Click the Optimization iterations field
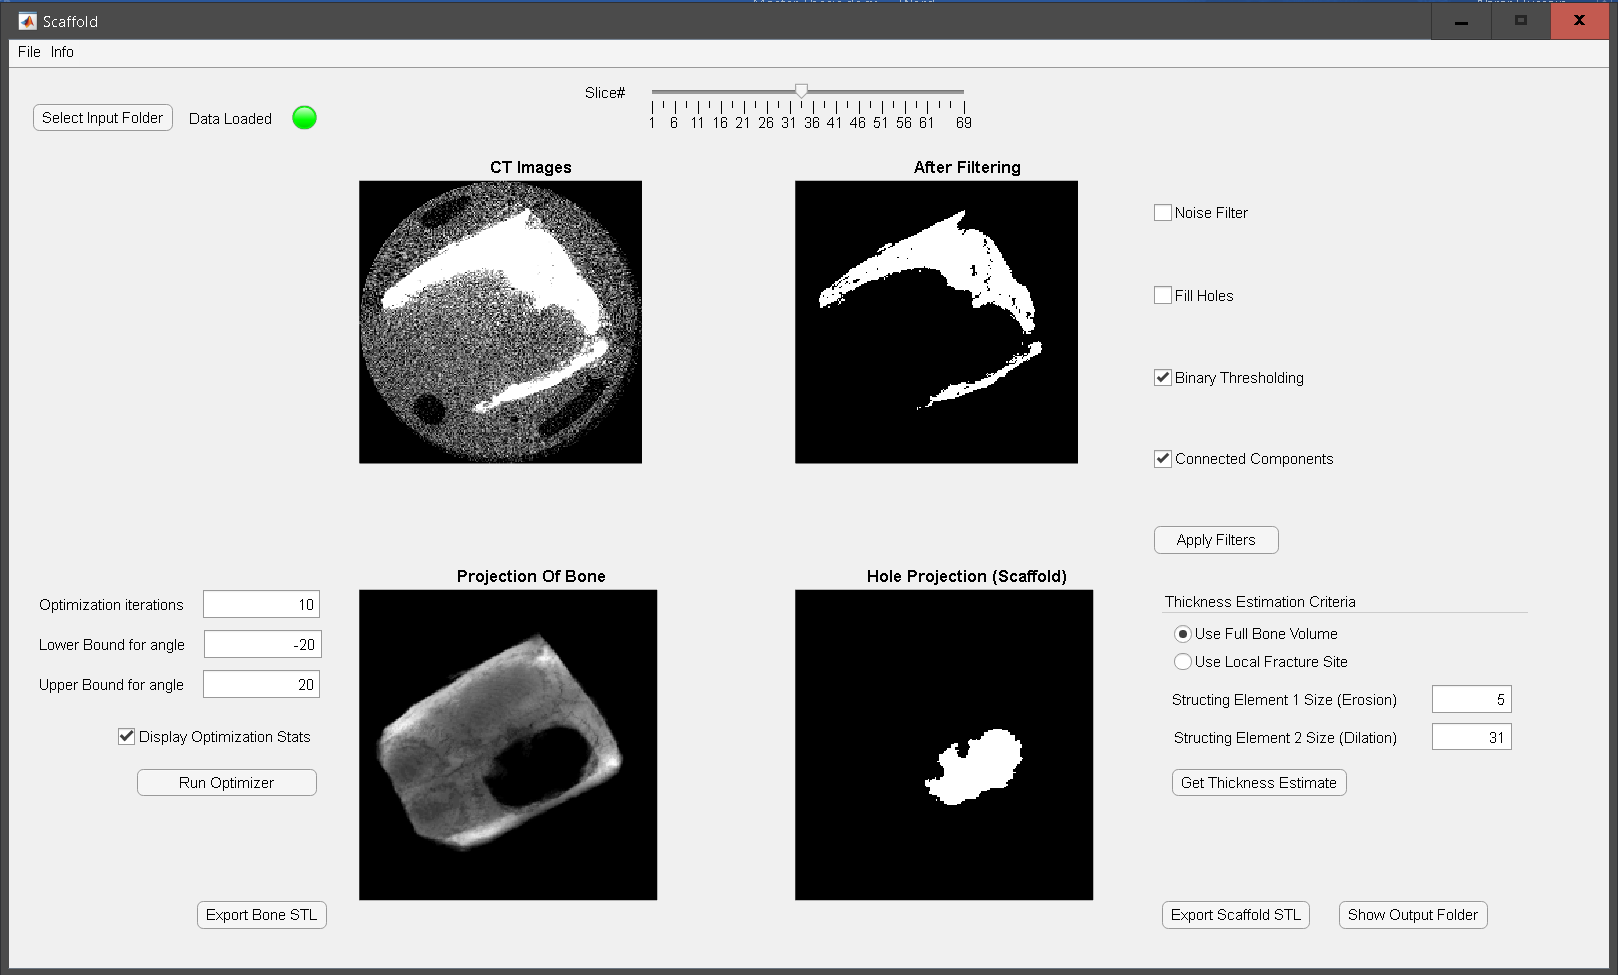The height and width of the screenshot is (975, 1618). click(262, 605)
